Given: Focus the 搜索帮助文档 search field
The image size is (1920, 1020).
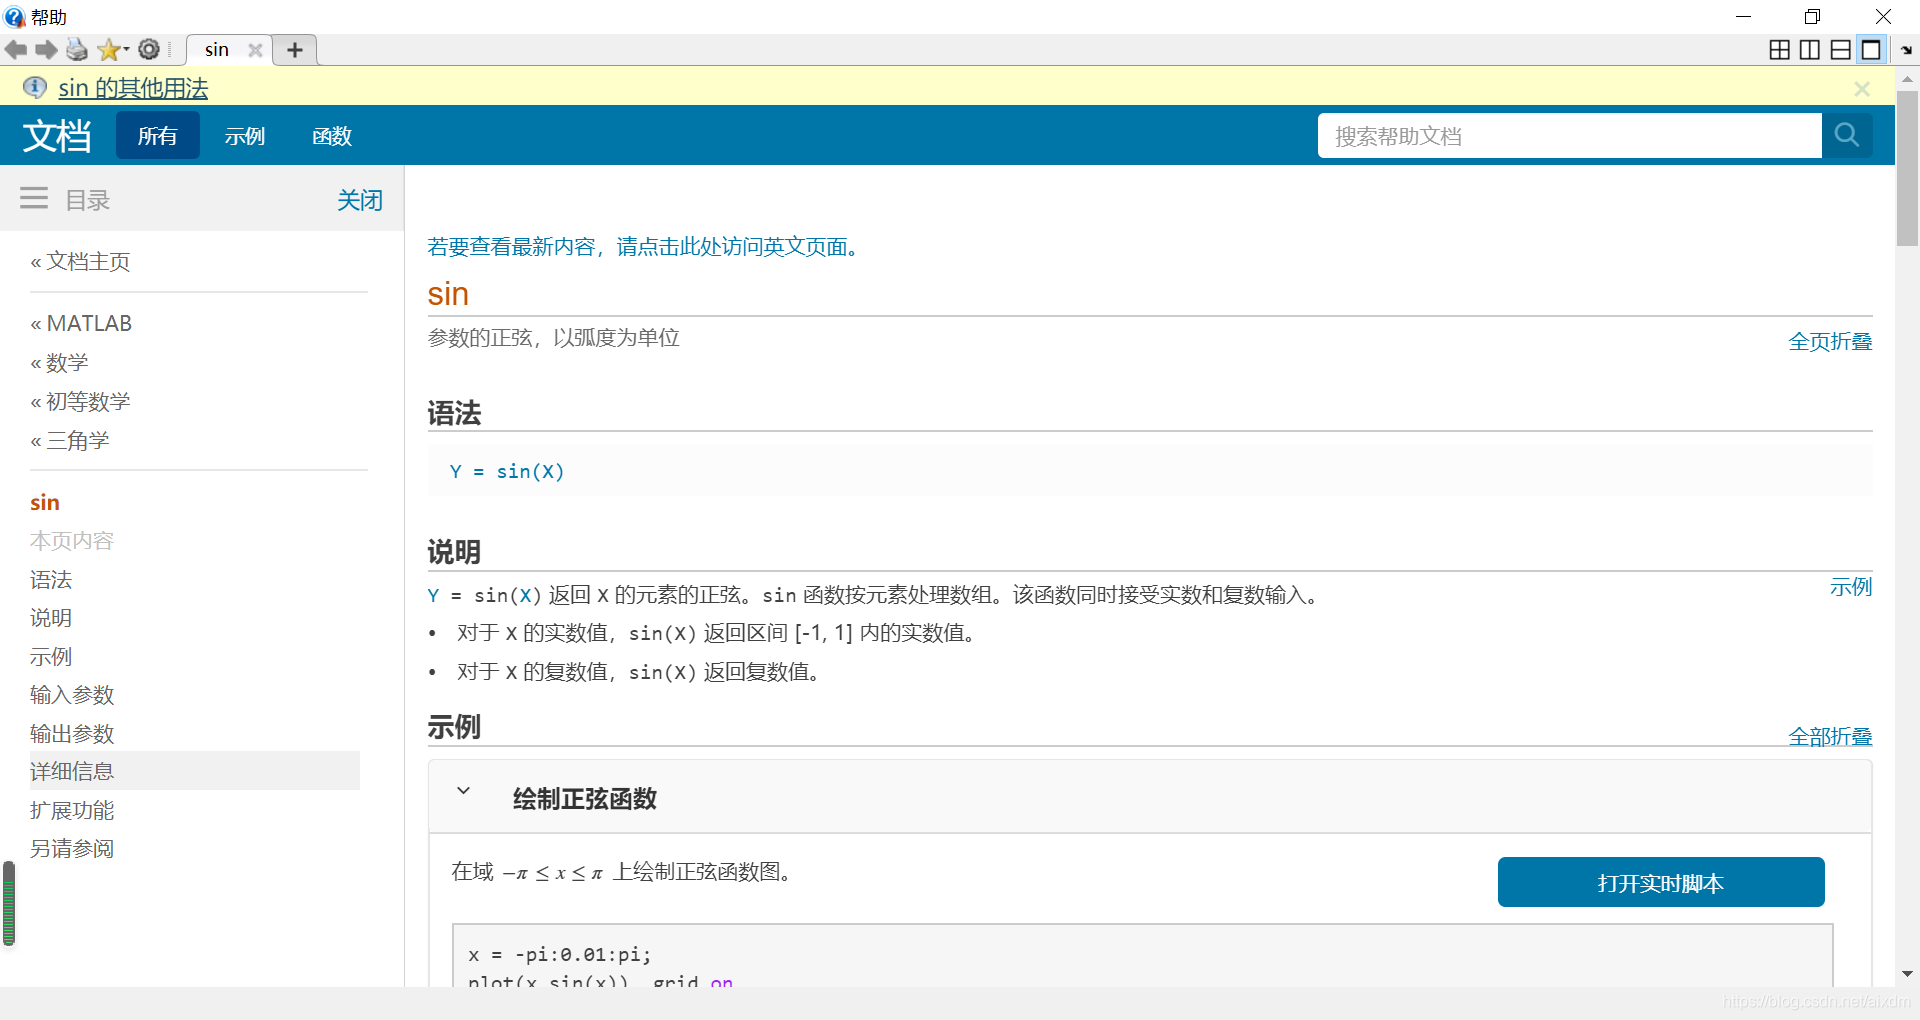Looking at the screenshot, I should pos(1569,135).
